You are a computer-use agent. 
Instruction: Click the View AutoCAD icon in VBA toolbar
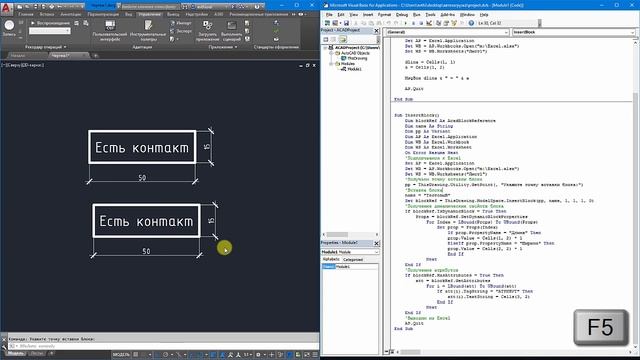click(x=327, y=23)
